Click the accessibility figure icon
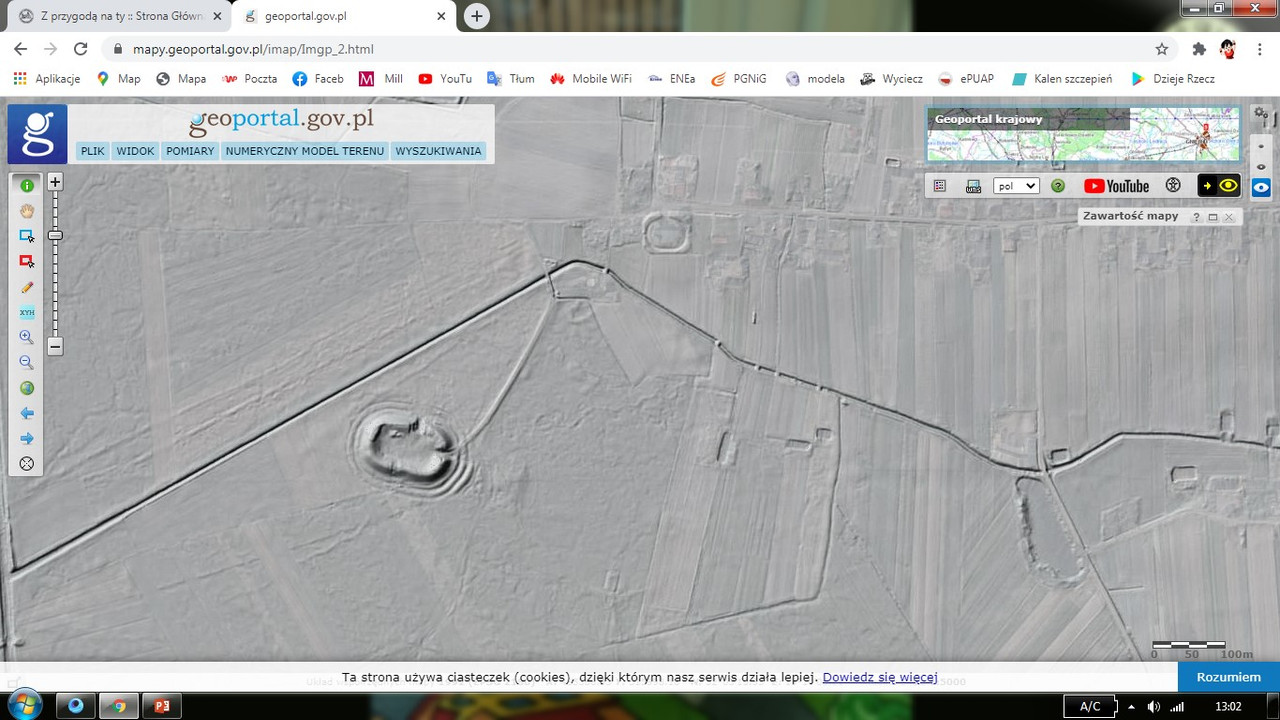The height and width of the screenshot is (720, 1280). 1174,186
